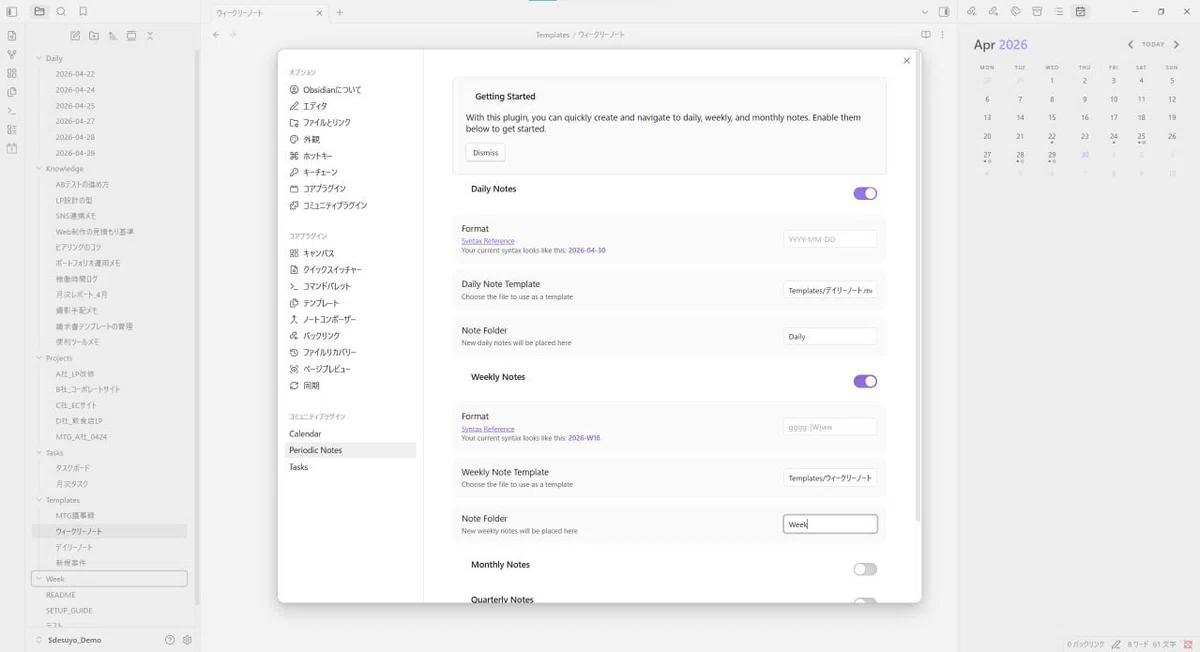1200x652 pixels.
Task: Open the vault settings gear icon
Action: 187,640
